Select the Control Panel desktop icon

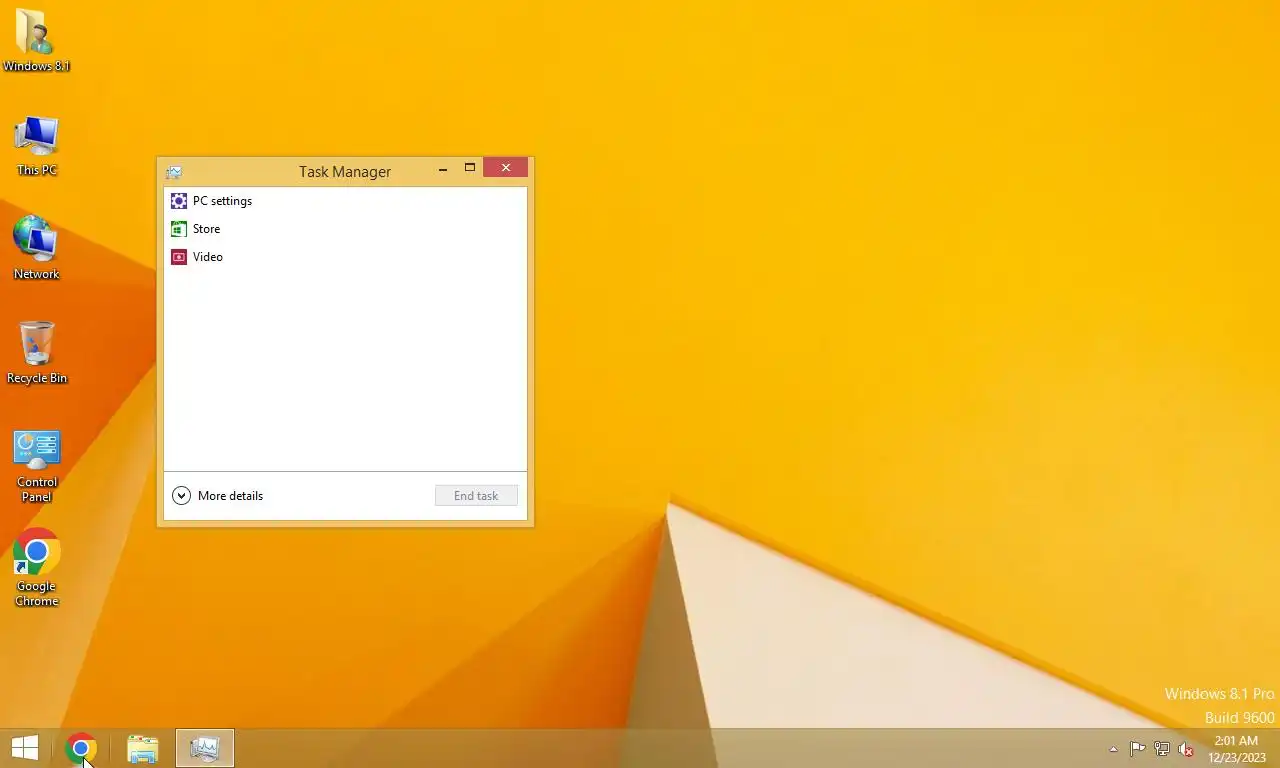pyautogui.click(x=37, y=466)
